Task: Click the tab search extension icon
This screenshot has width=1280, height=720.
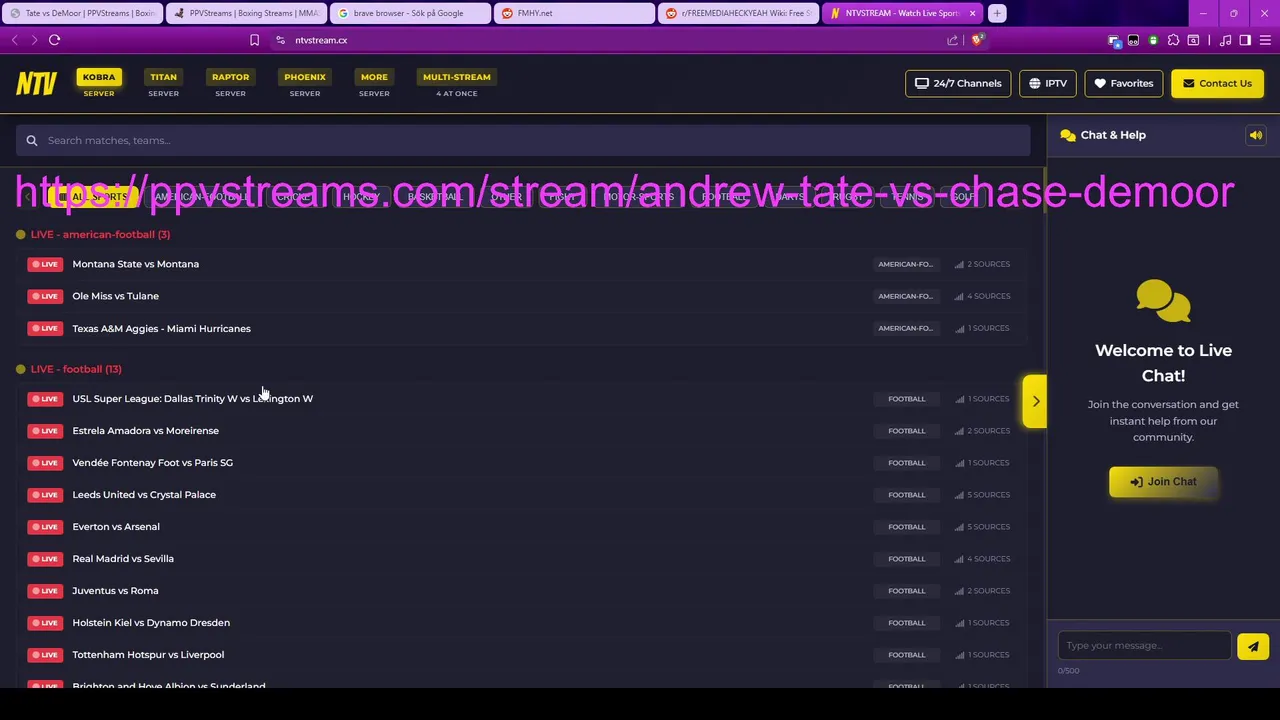Action: [x=1193, y=40]
